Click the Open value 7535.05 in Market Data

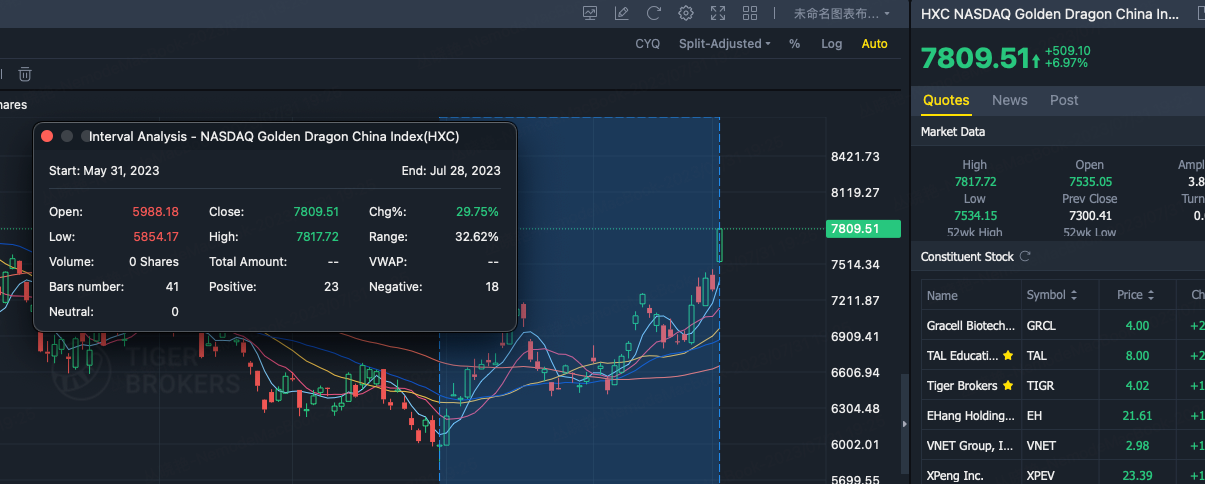(1090, 181)
